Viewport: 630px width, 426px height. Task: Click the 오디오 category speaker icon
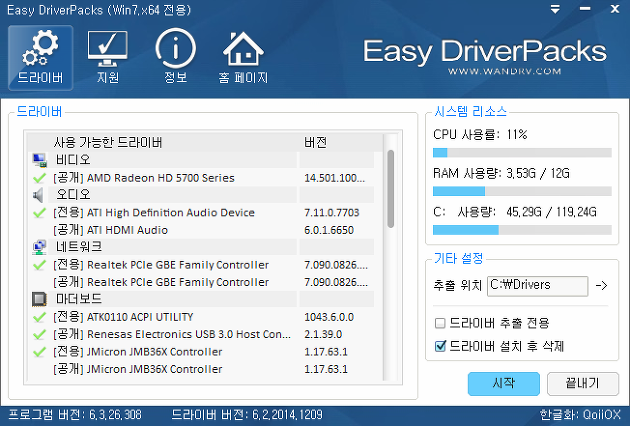pos(38,195)
